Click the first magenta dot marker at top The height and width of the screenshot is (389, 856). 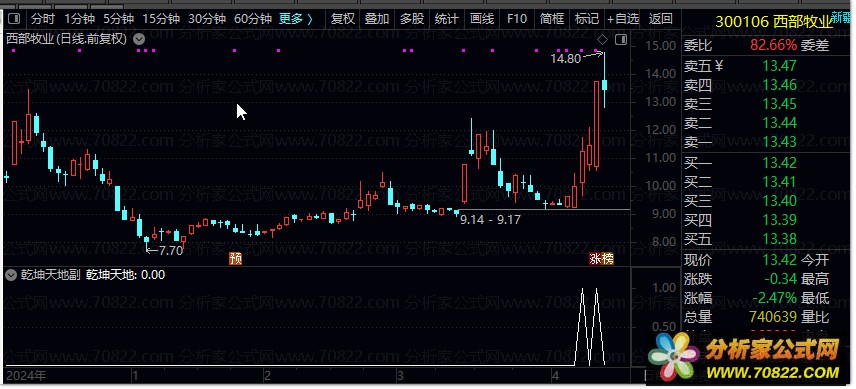(14, 51)
